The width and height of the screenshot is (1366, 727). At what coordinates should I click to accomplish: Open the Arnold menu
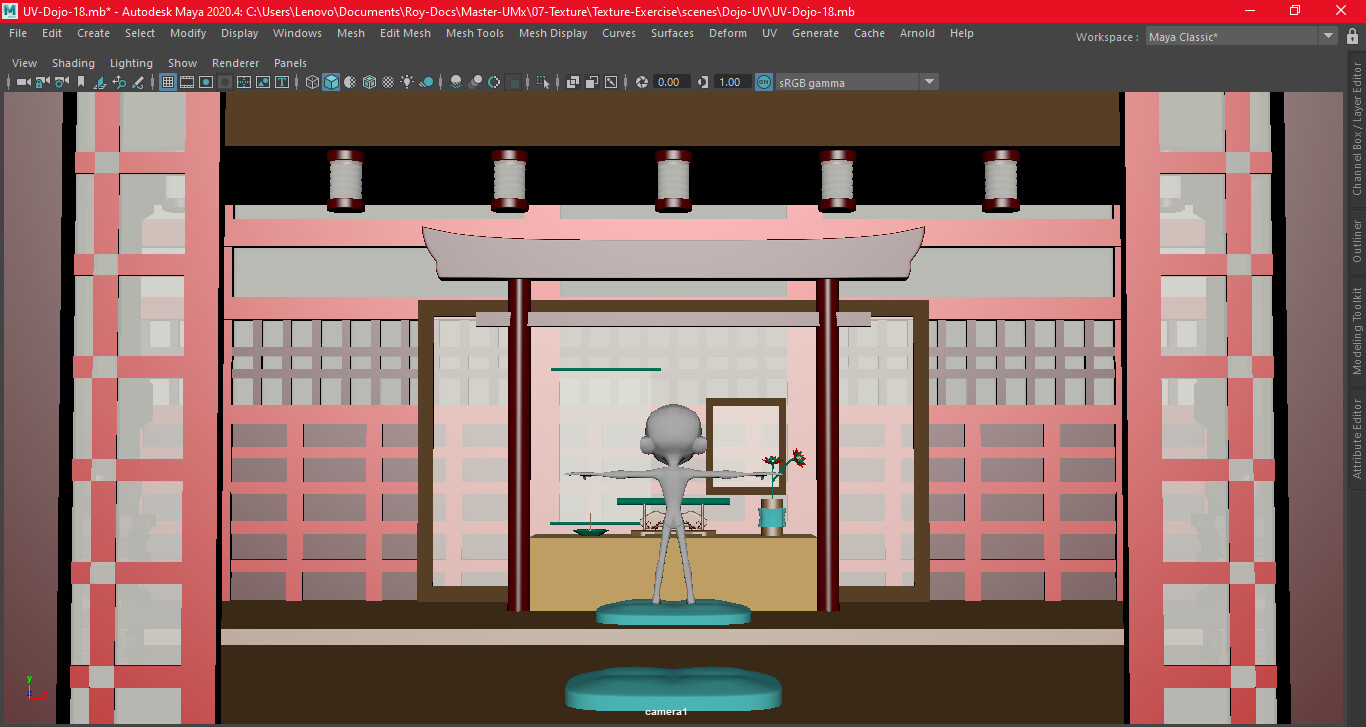point(917,33)
